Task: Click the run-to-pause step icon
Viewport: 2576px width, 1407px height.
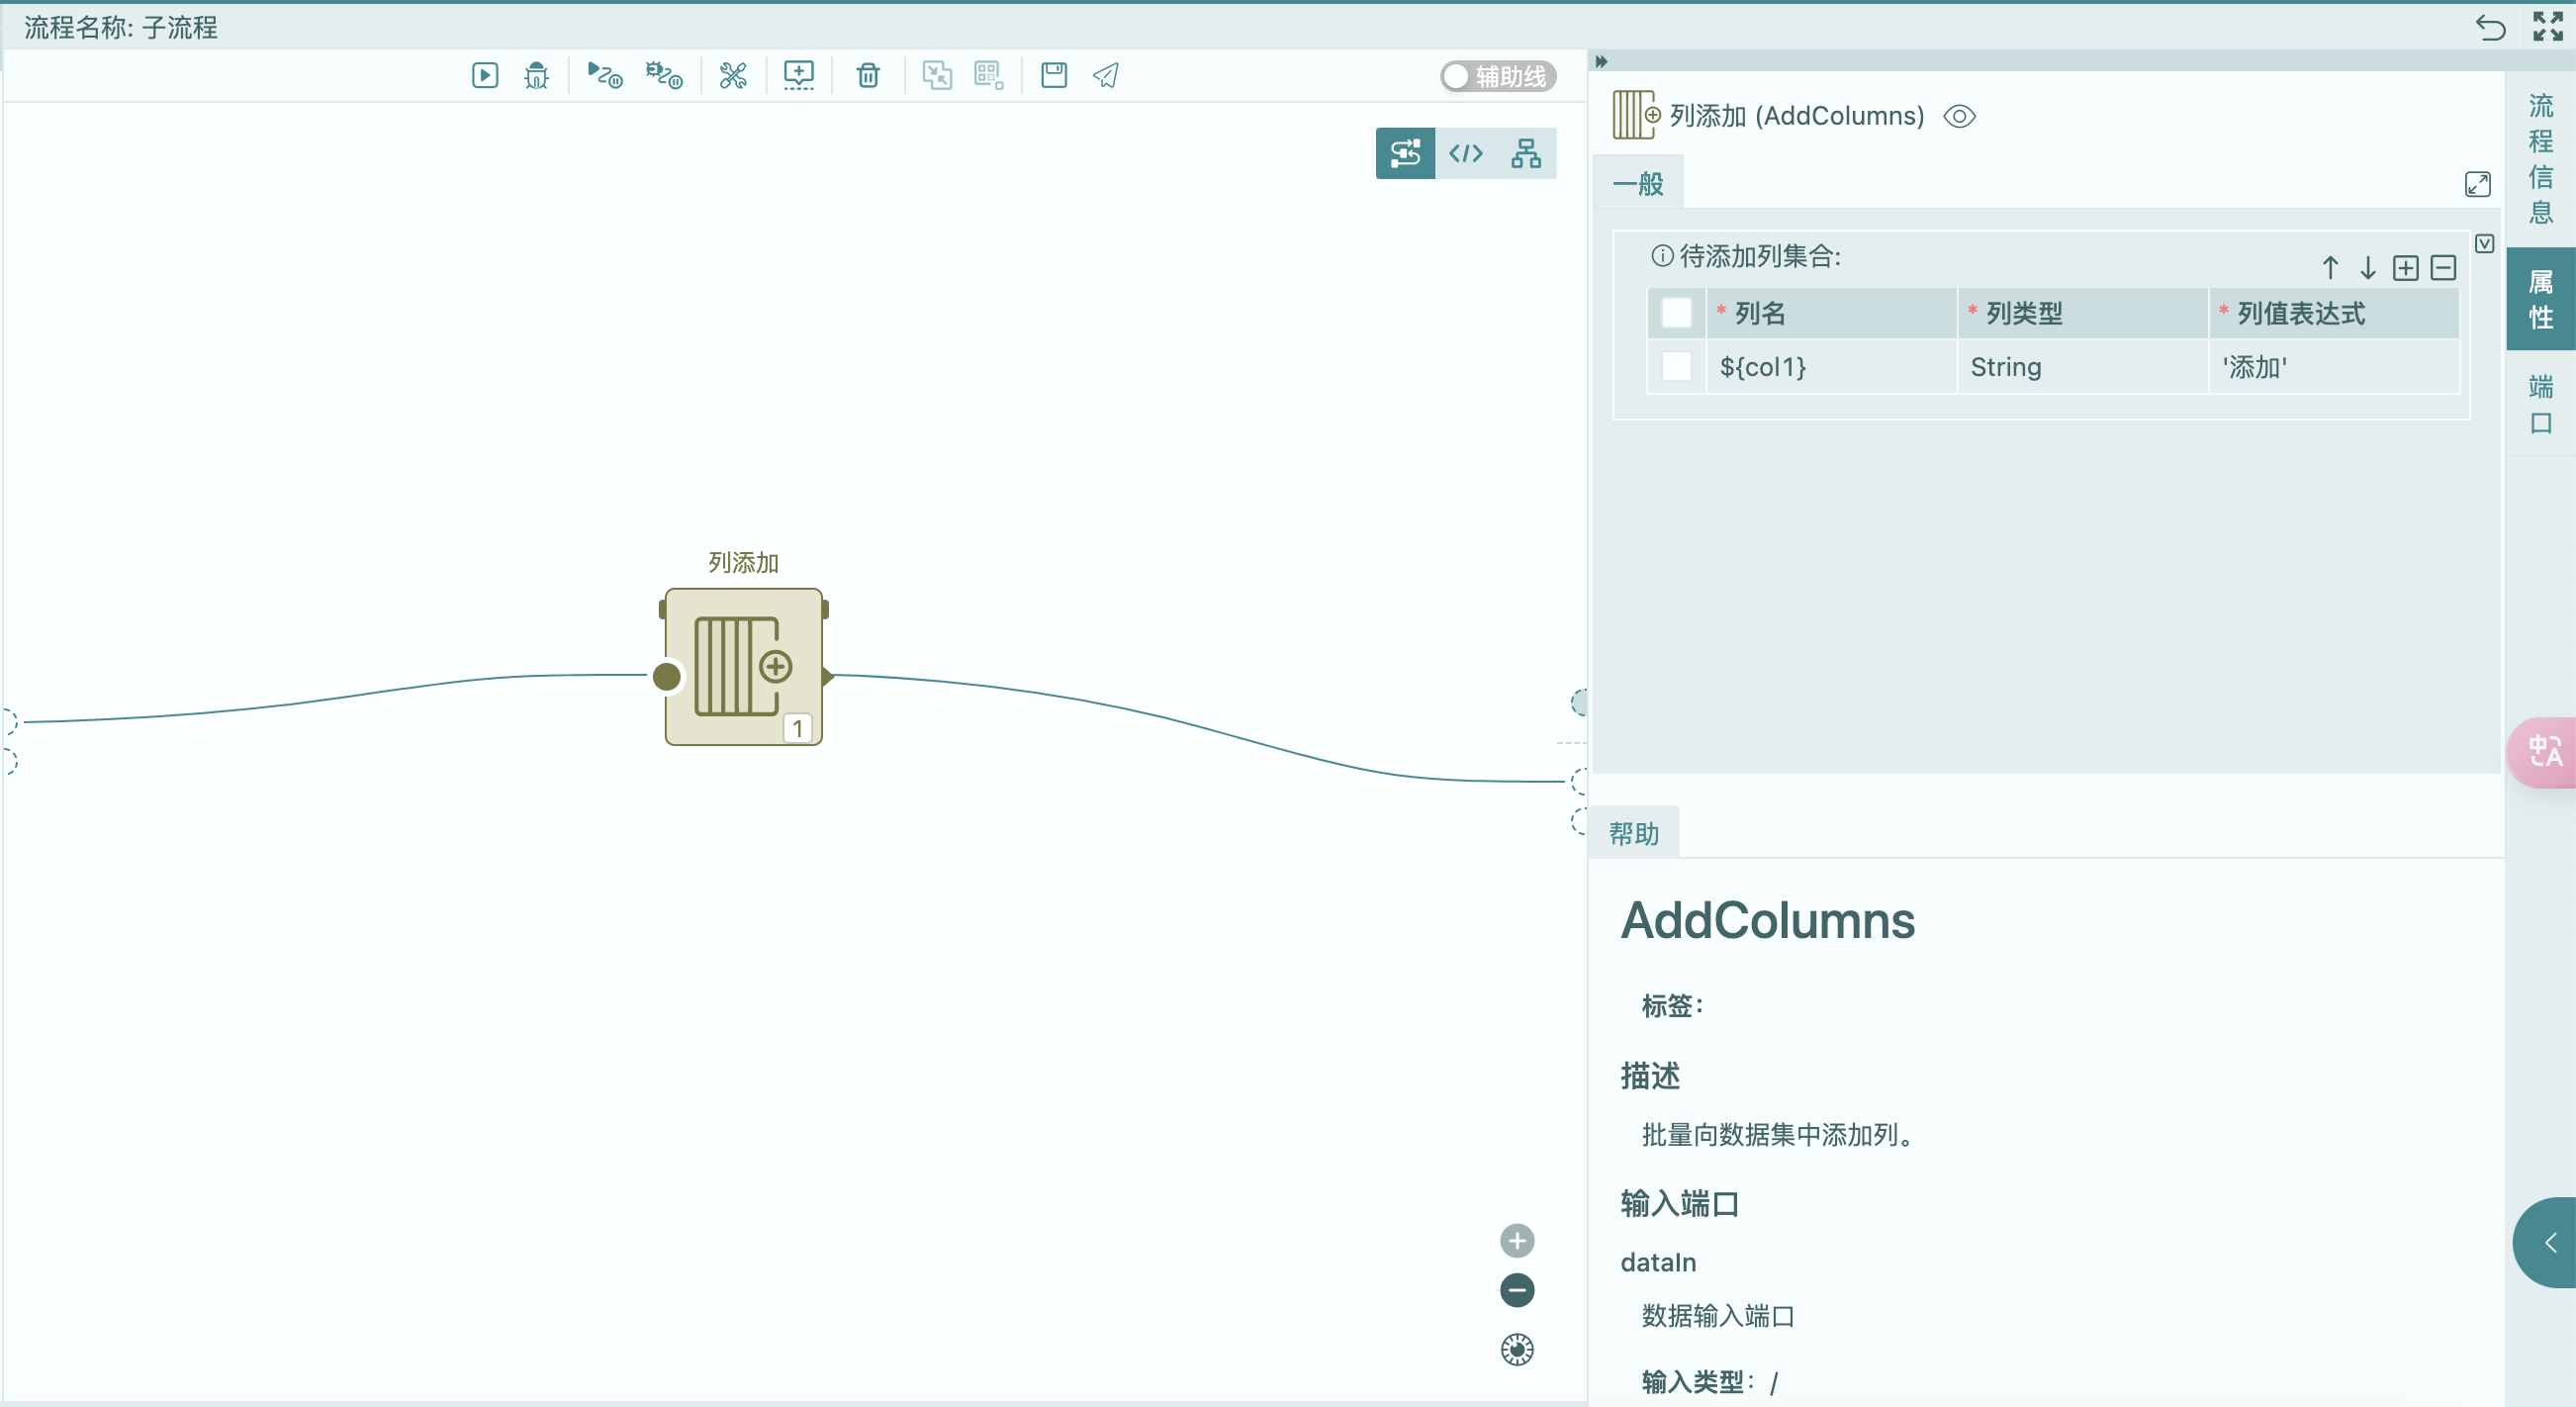Action: point(604,75)
